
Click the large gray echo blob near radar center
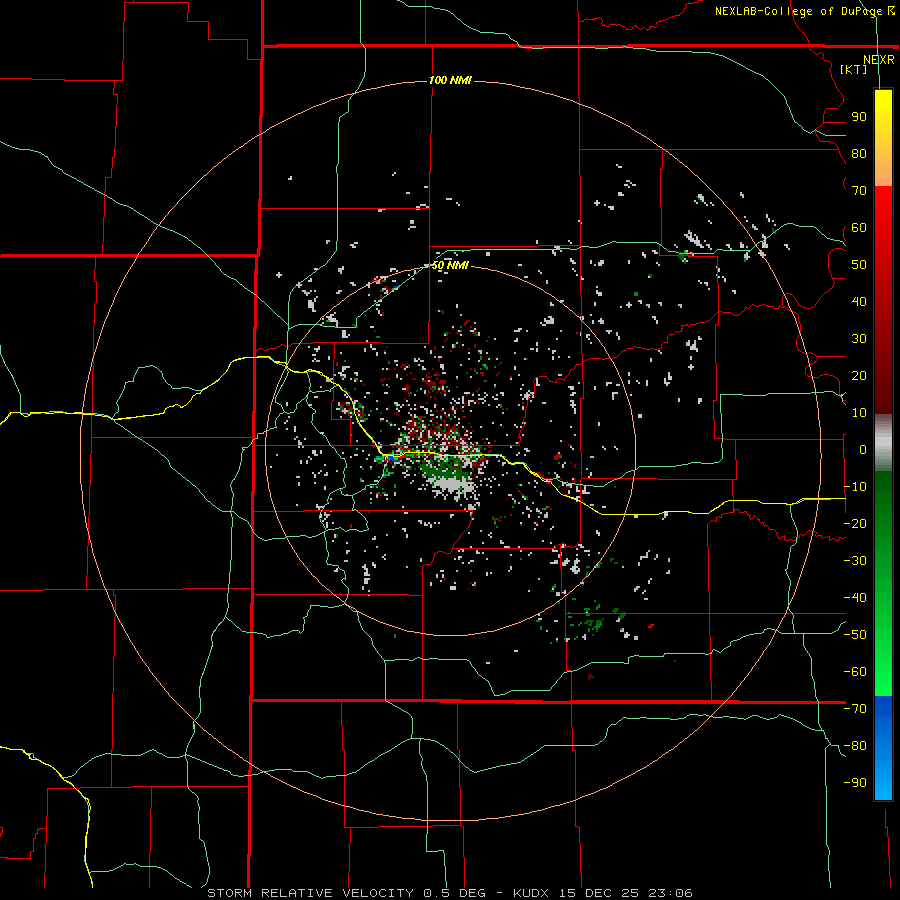[x=453, y=485]
